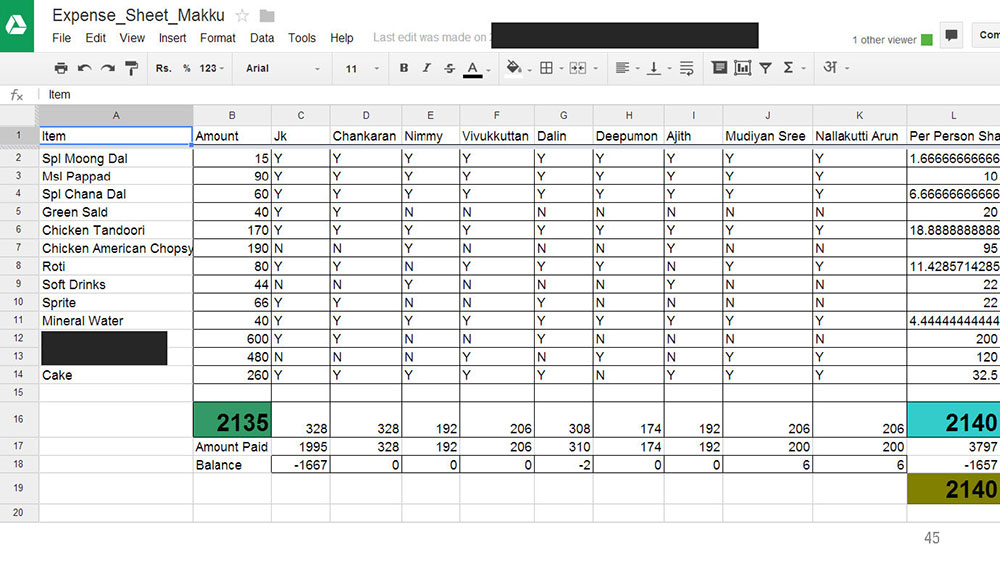This screenshot has height=563, width=1000.
Task: Select the paint format roller icon
Action: pyautogui.click(x=131, y=68)
